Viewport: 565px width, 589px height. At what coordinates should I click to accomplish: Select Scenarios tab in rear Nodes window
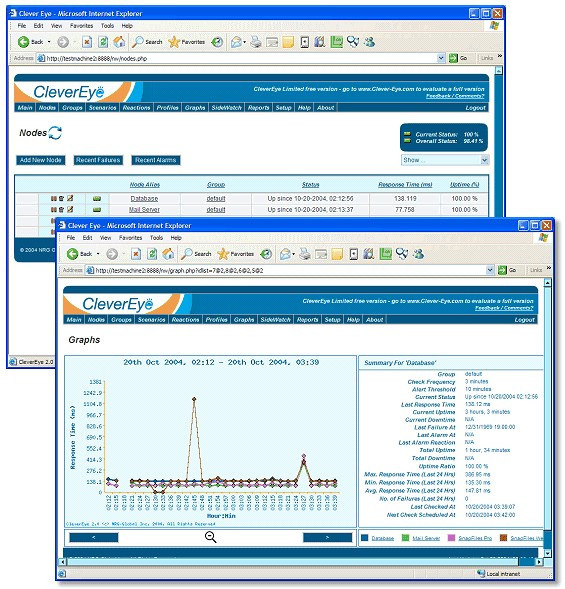tap(102, 108)
